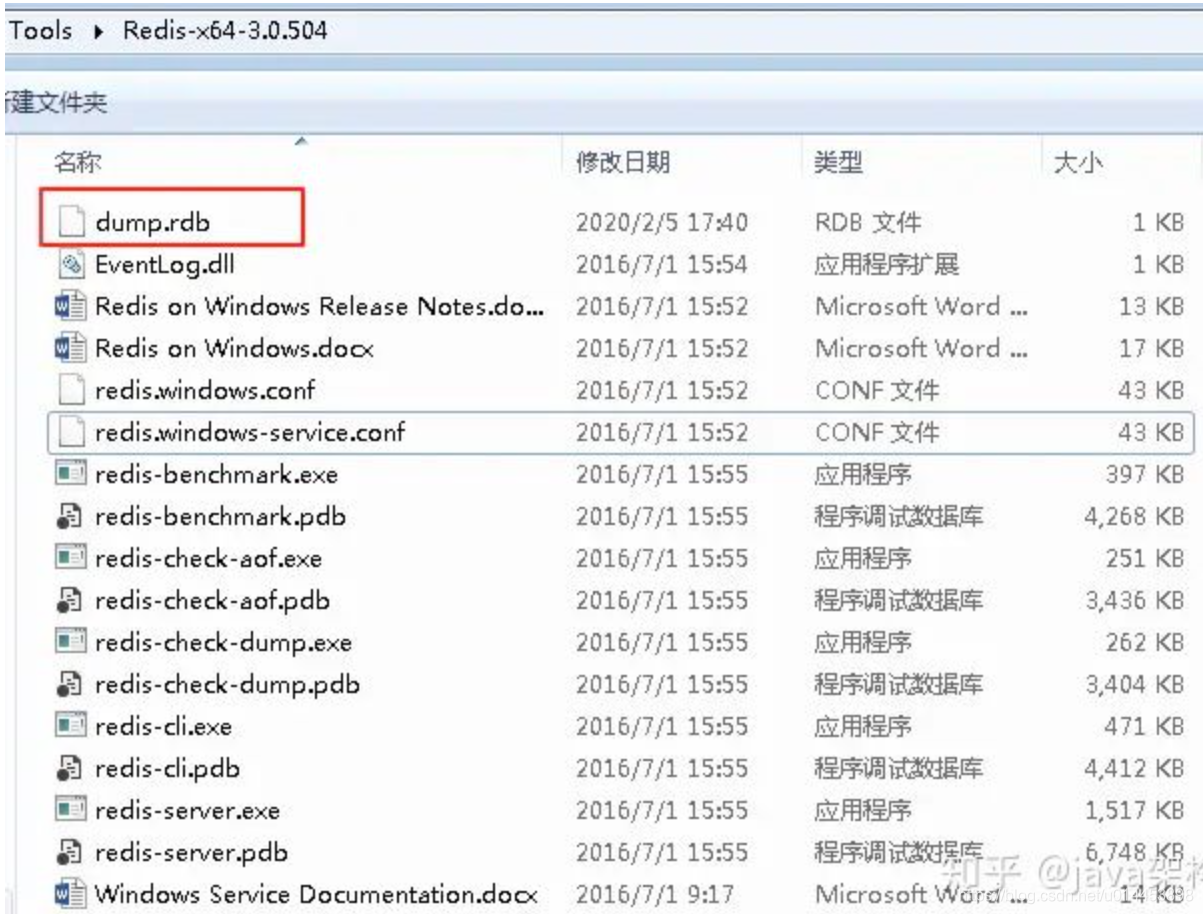The width and height of the screenshot is (1203, 914).
Task: Click the redis-benchmark.exe application icon
Action: point(70,474)
